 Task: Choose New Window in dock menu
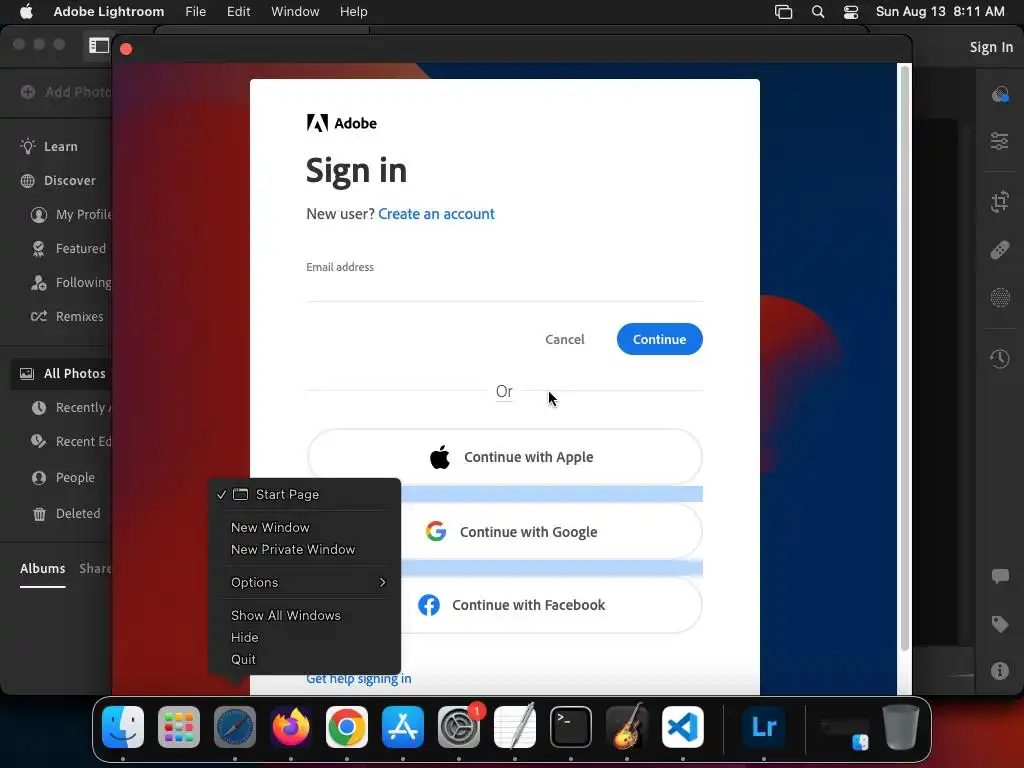point(270,527)
